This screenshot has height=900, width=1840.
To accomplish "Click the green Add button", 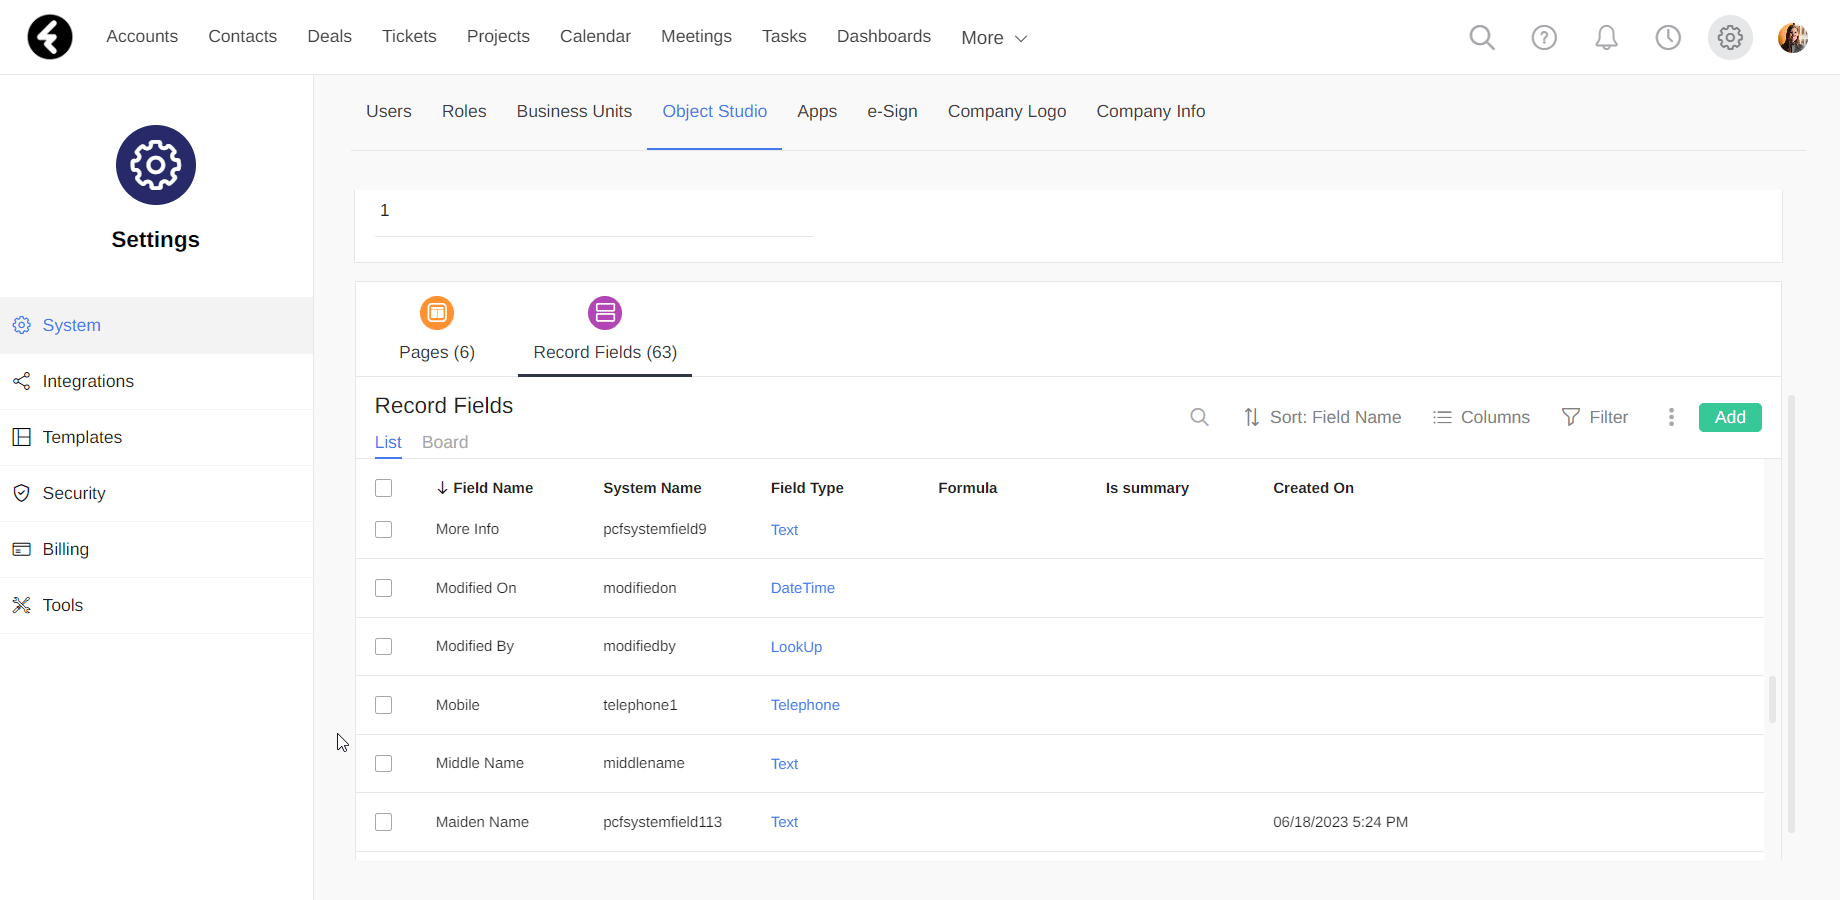I will (x=1730, y=417).
